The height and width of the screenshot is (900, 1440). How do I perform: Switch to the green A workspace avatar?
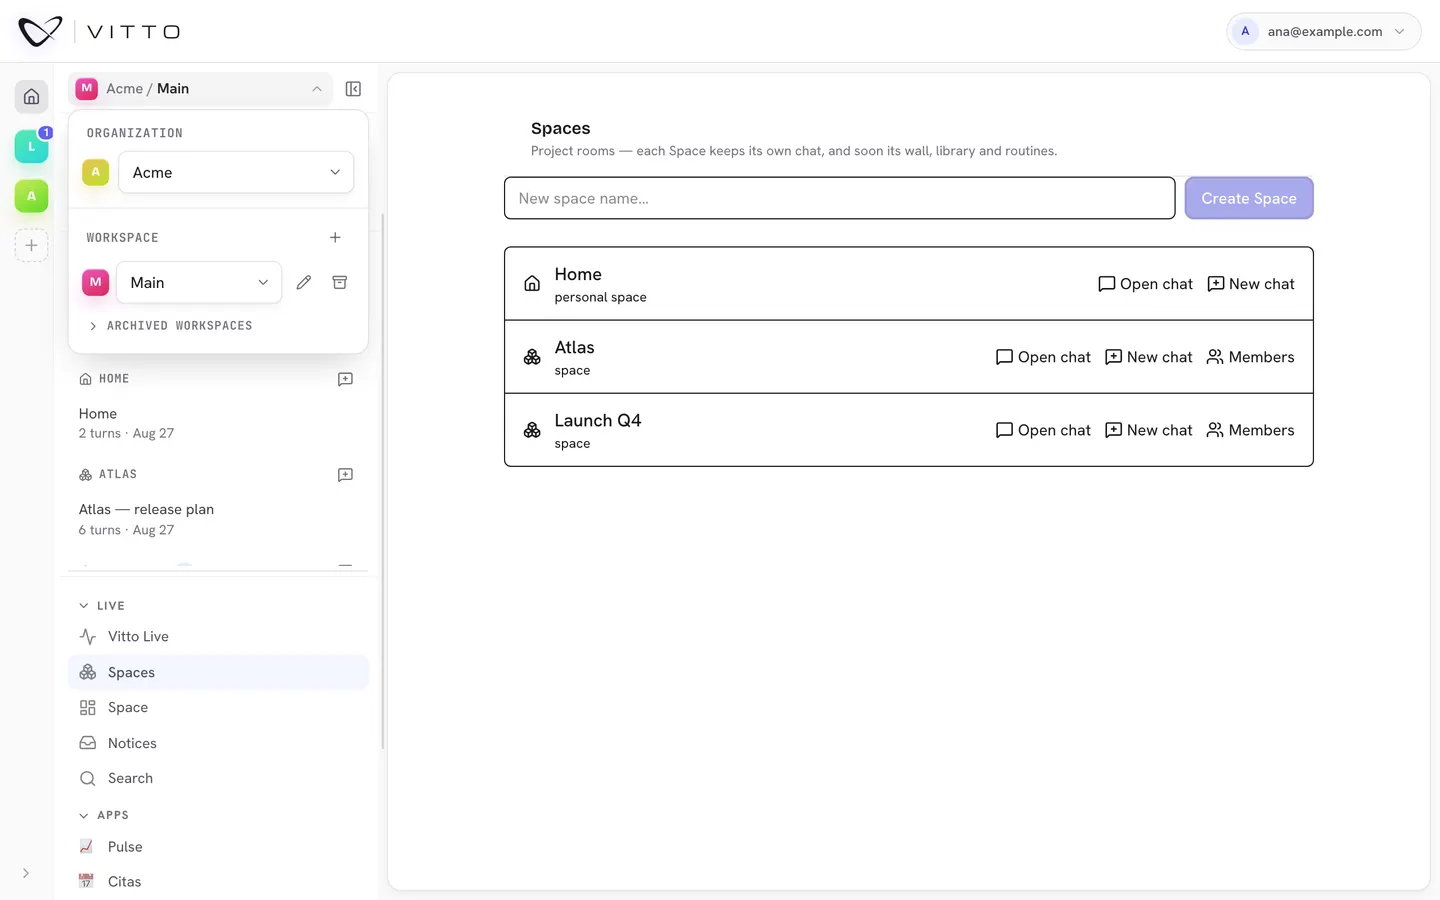[x=31, y=196]
